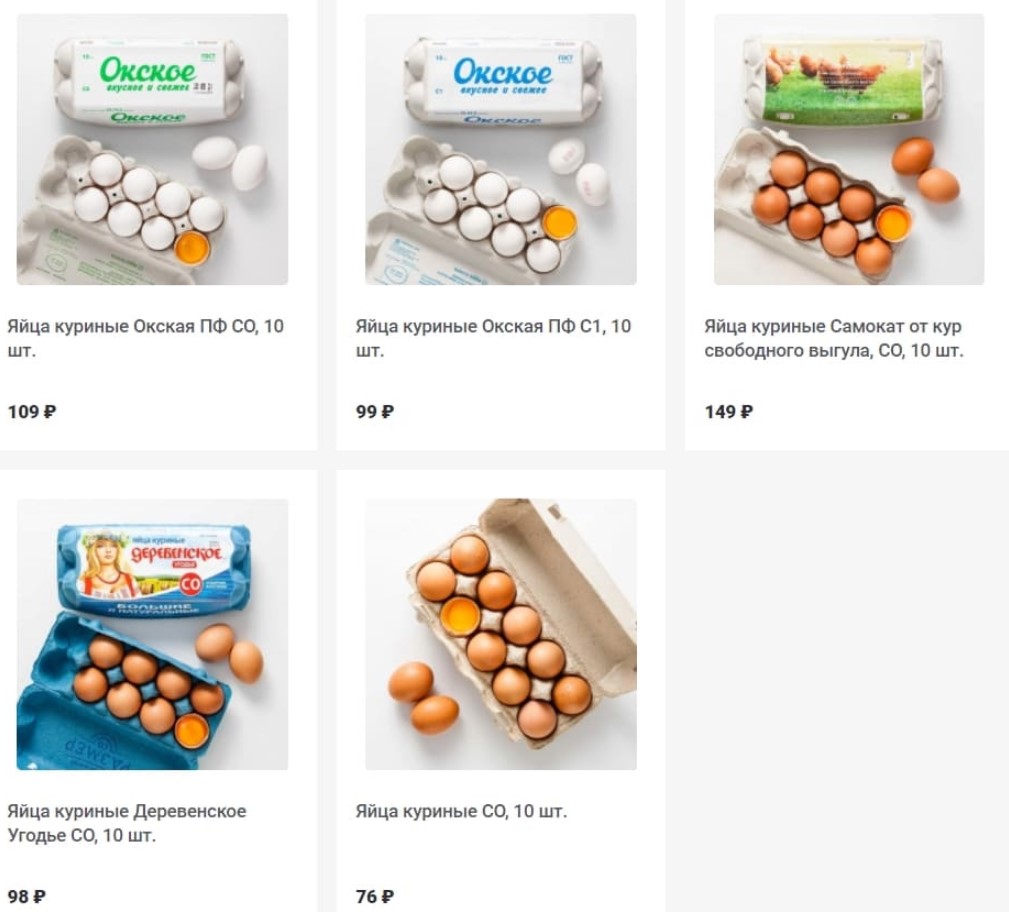Select the 109 ₽ price
Screen dimensions: 1009x912
point(32,412)
